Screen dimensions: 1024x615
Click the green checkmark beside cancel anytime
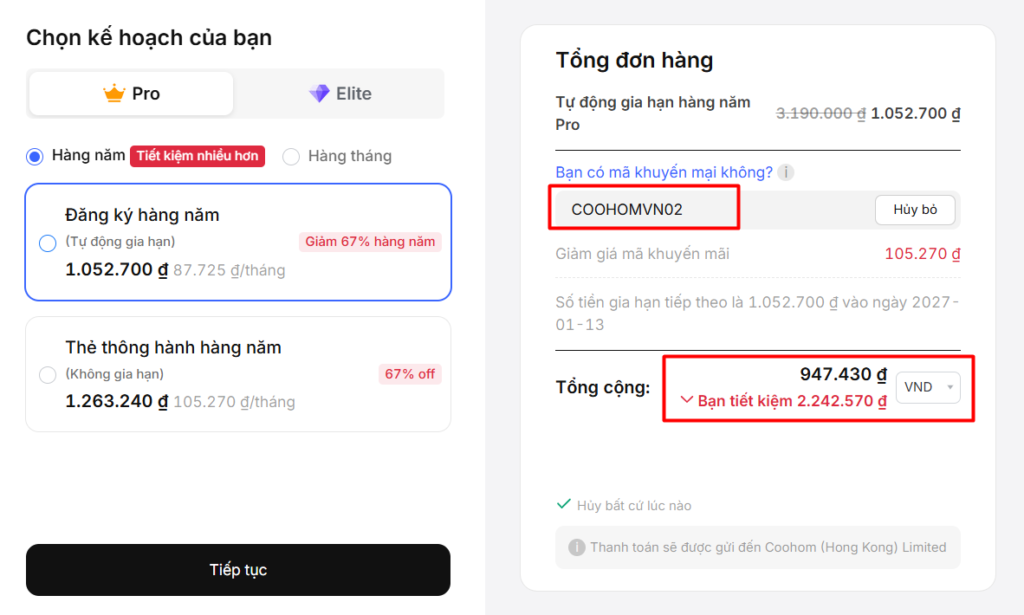coord(564,505)
